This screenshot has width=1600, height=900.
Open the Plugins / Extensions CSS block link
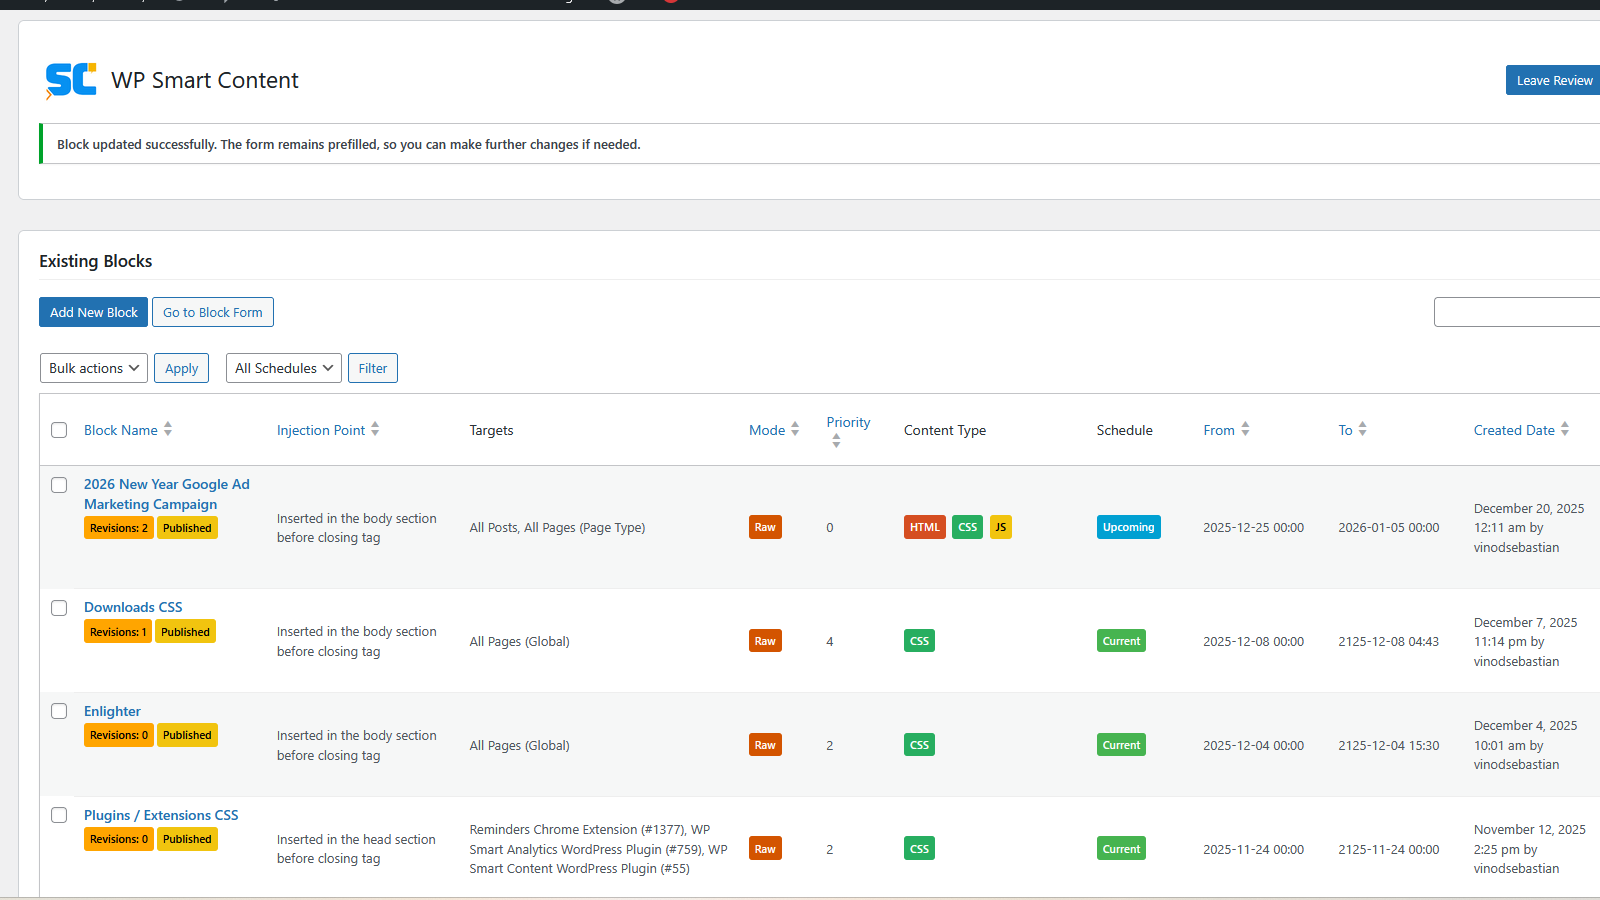coord(161,815)
